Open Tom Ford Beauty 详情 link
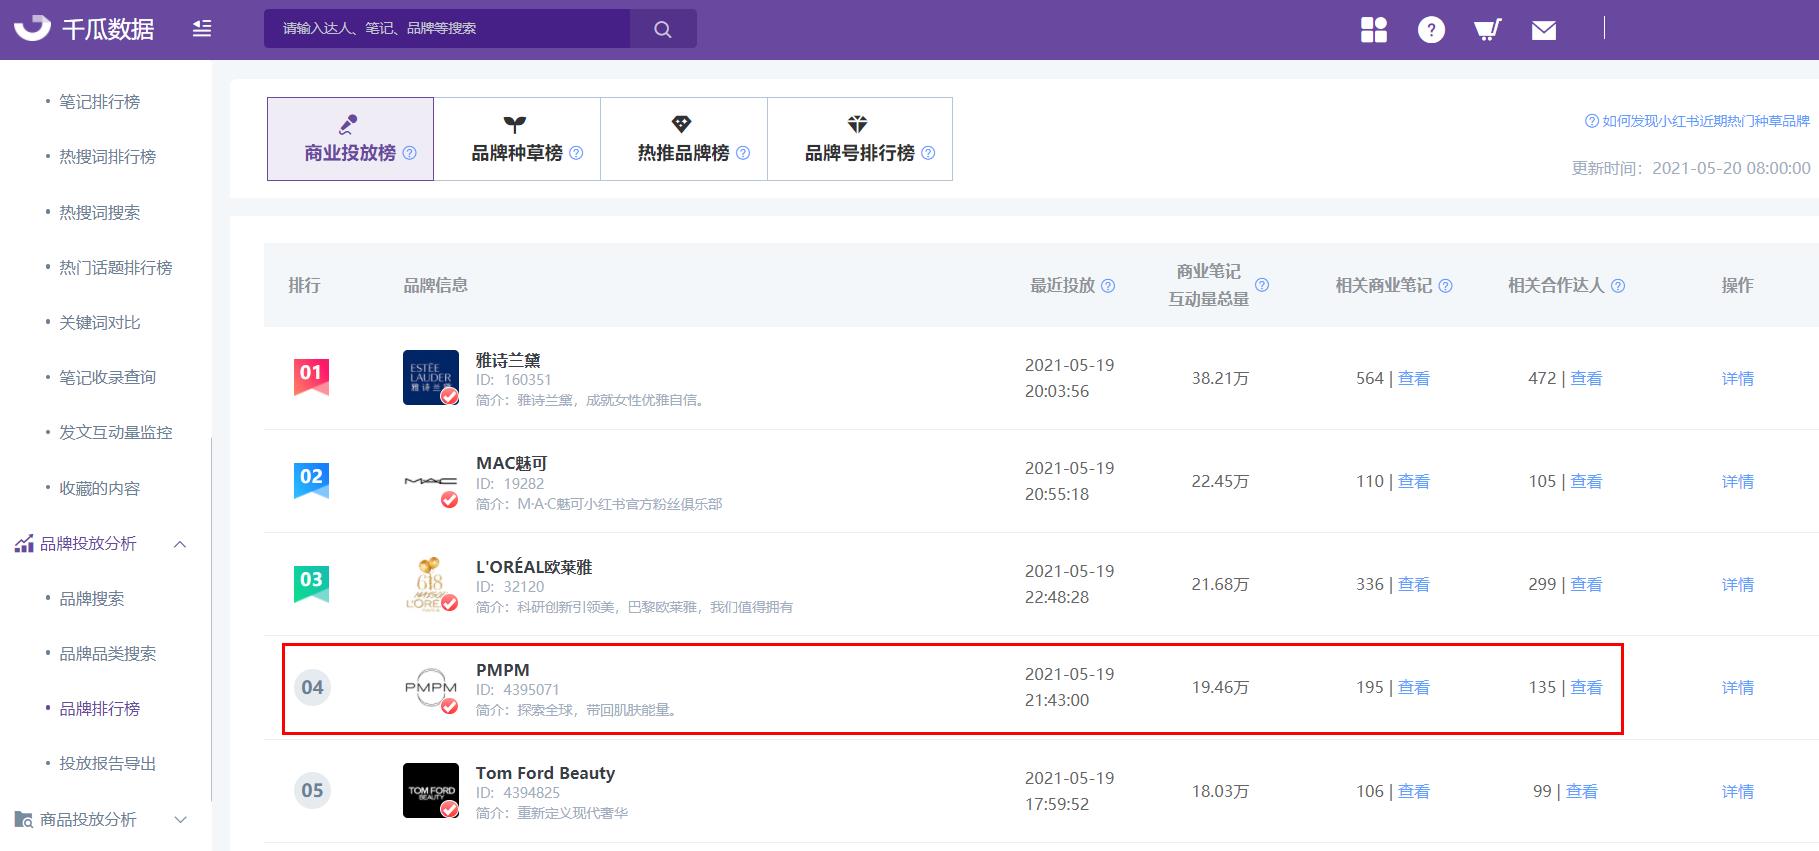1819x851 pixels. pos(1738,791)
